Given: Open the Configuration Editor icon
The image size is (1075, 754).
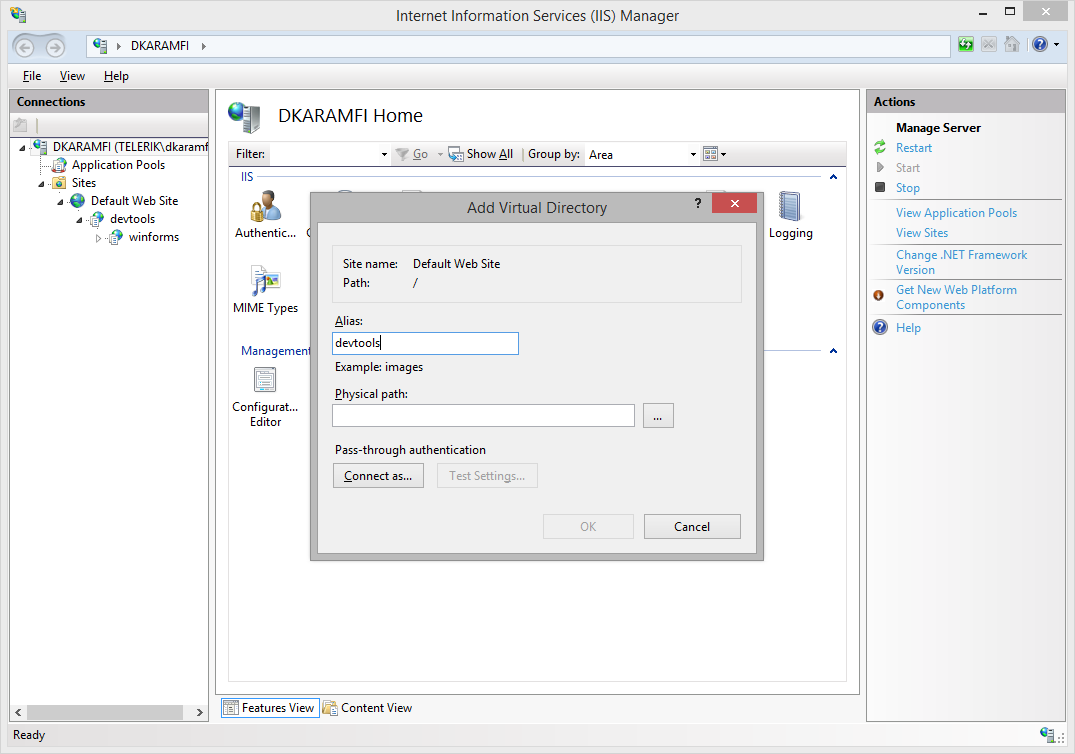Looking at the screenshot, I should pyautogui.click(x=265, y=395).
